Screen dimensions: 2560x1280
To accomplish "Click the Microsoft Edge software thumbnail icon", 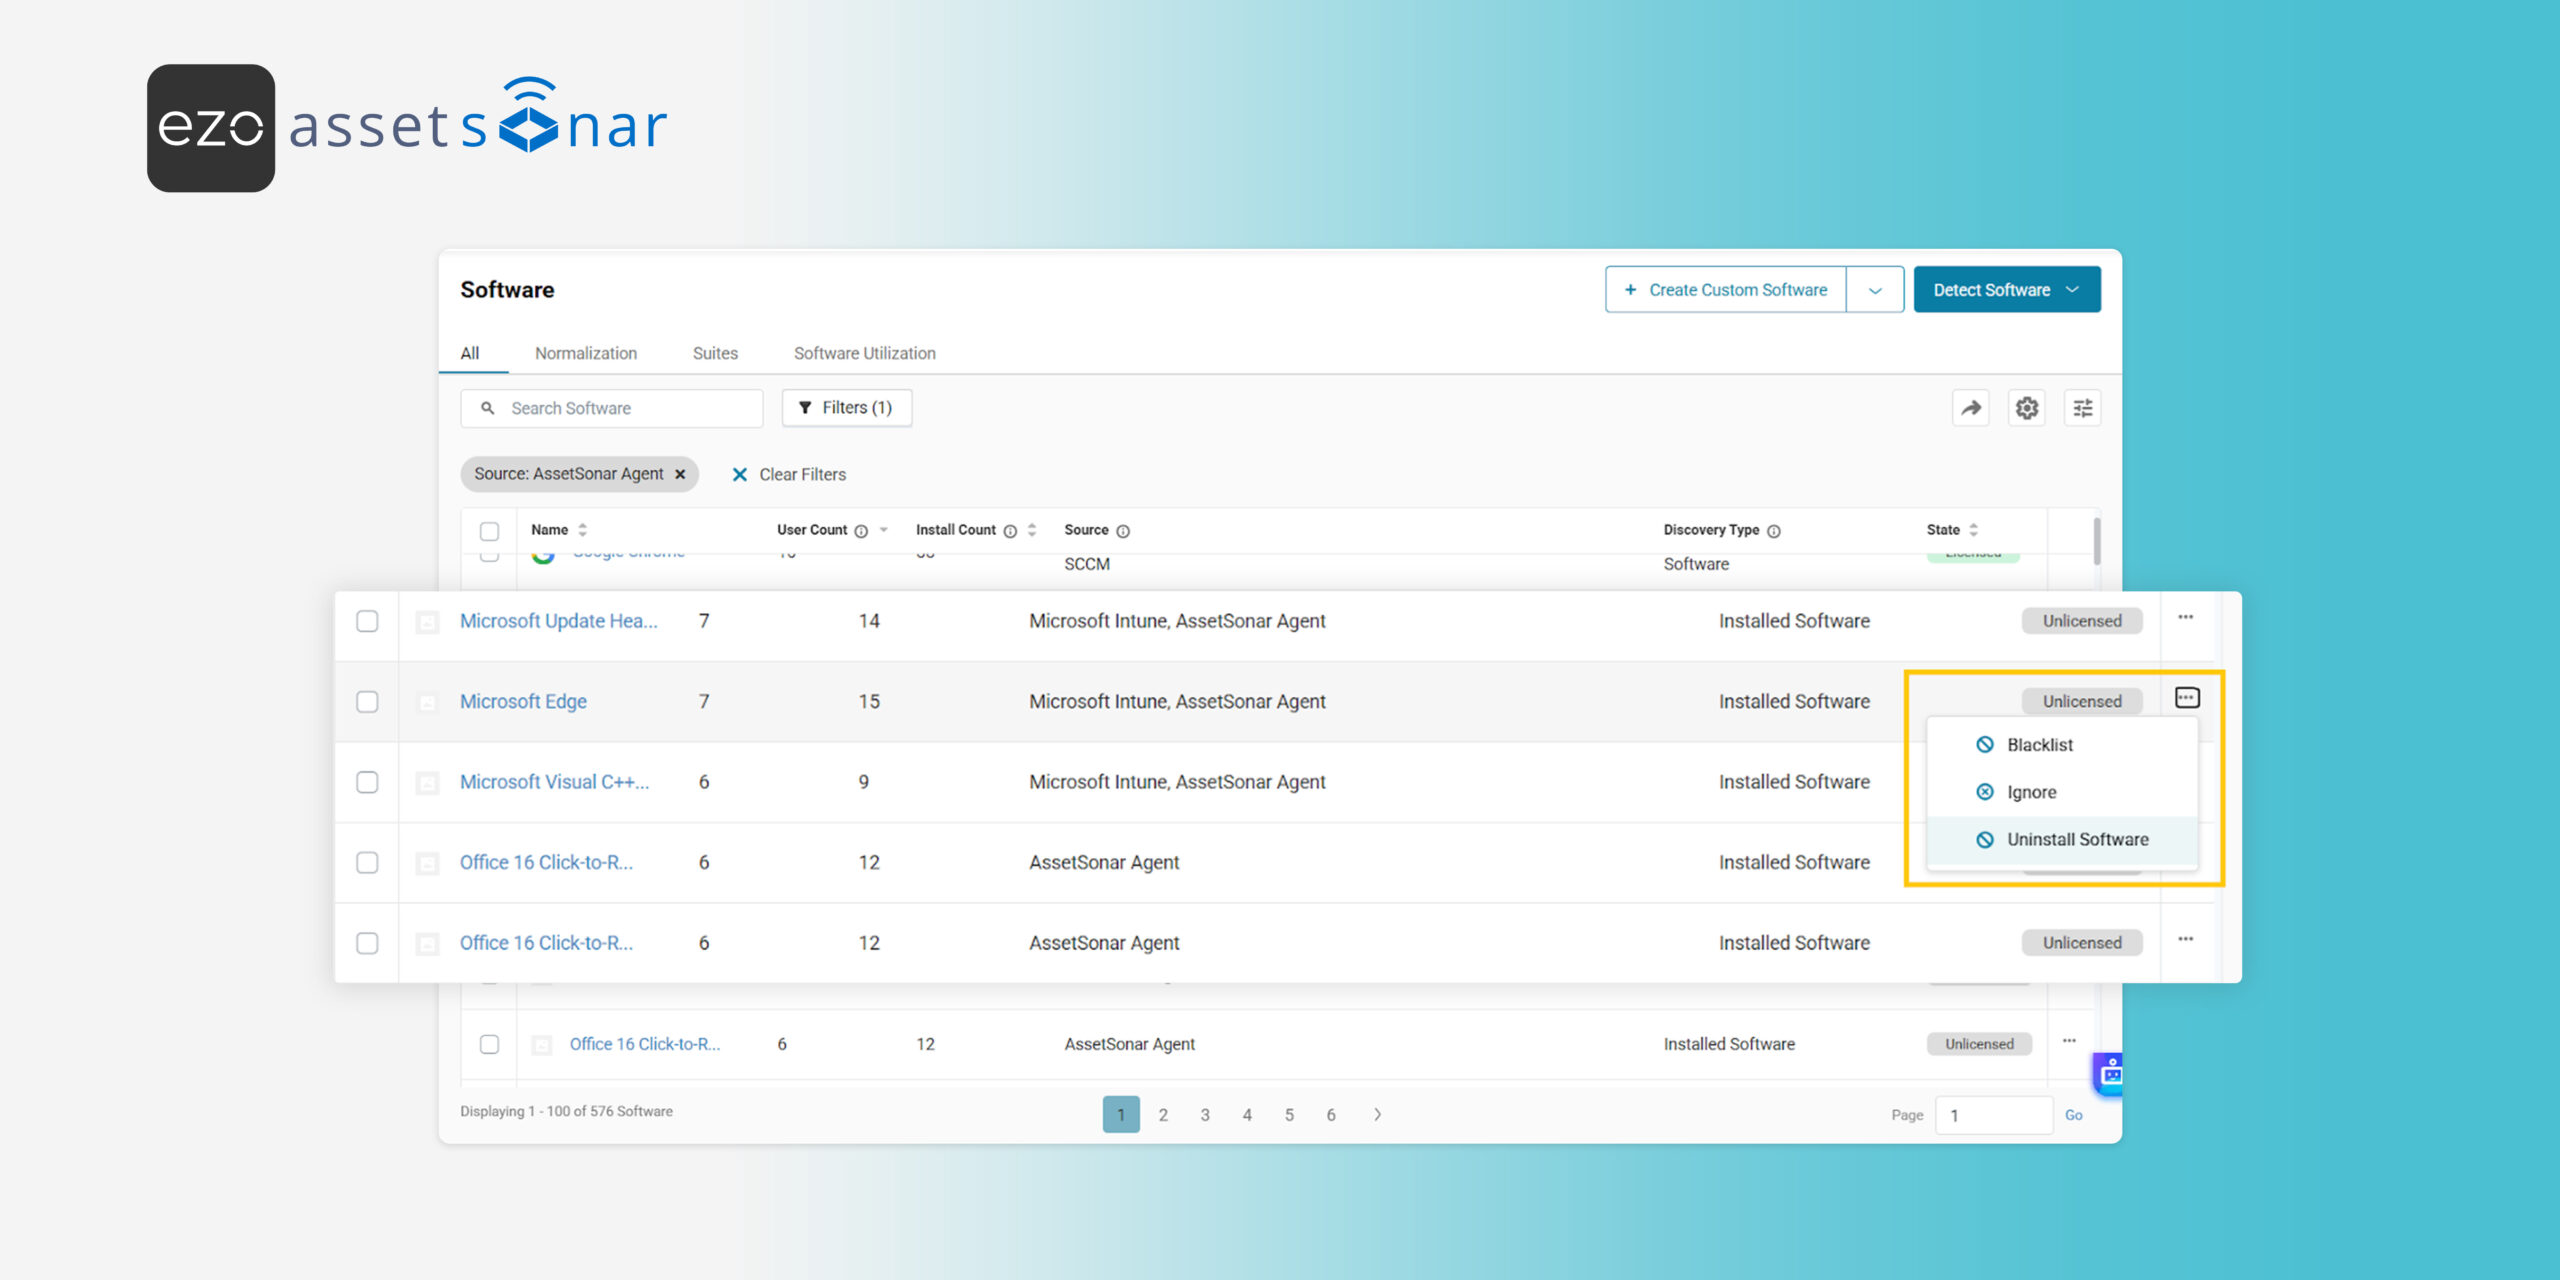I will pos(427,702).
